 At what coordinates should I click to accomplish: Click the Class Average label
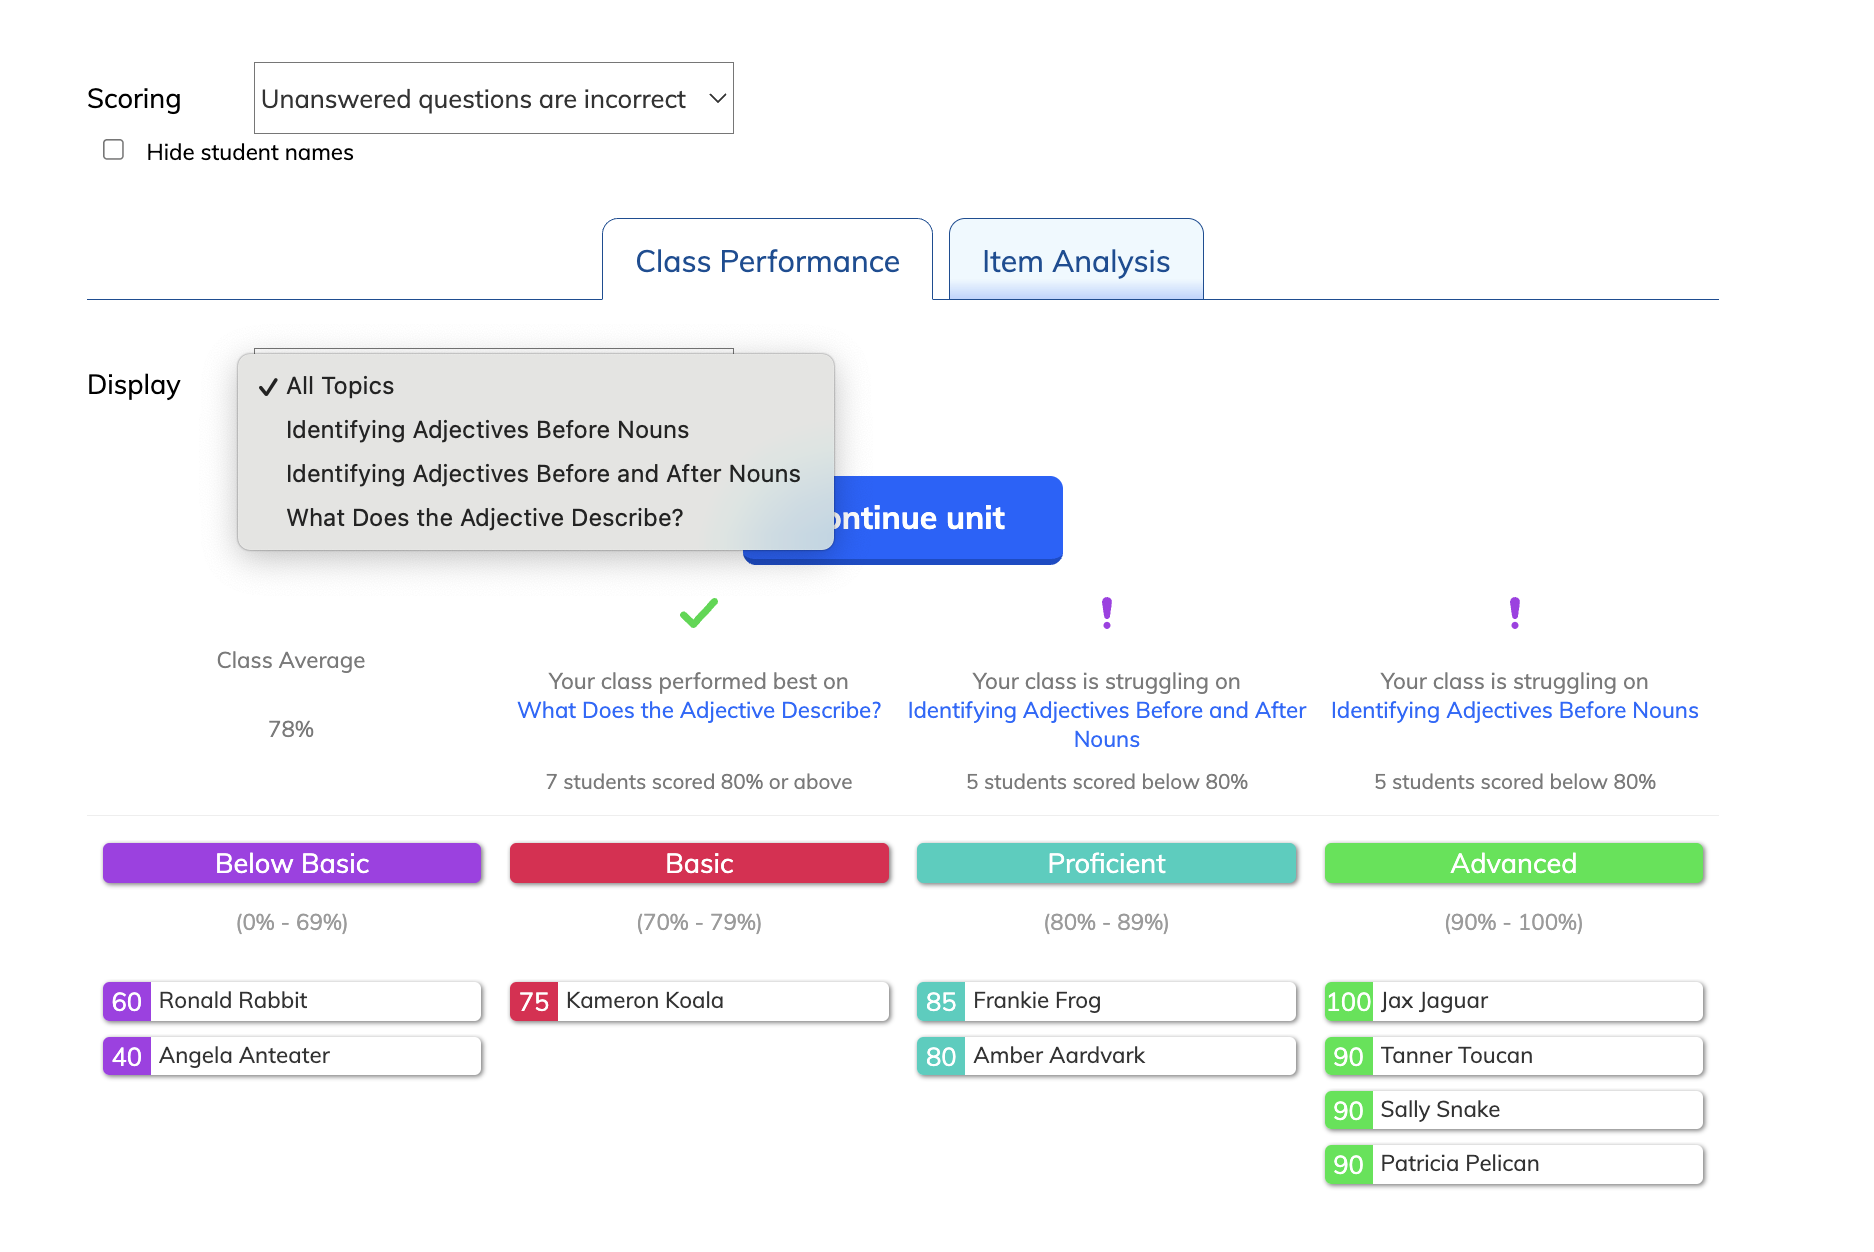tap(291, 660)
